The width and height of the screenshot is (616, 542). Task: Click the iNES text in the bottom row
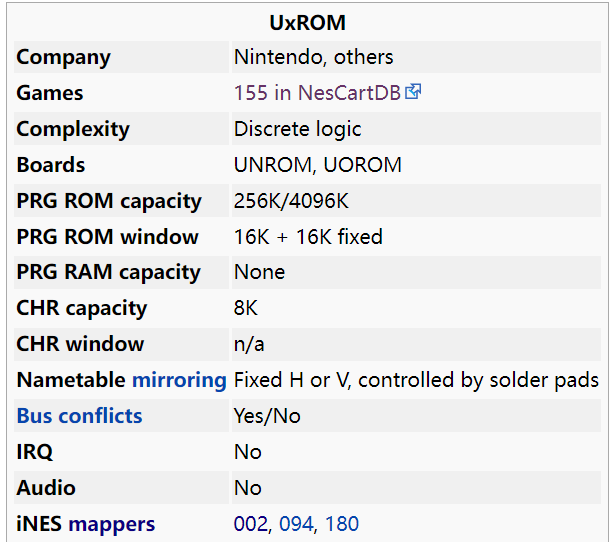click(x=39, y=524)
